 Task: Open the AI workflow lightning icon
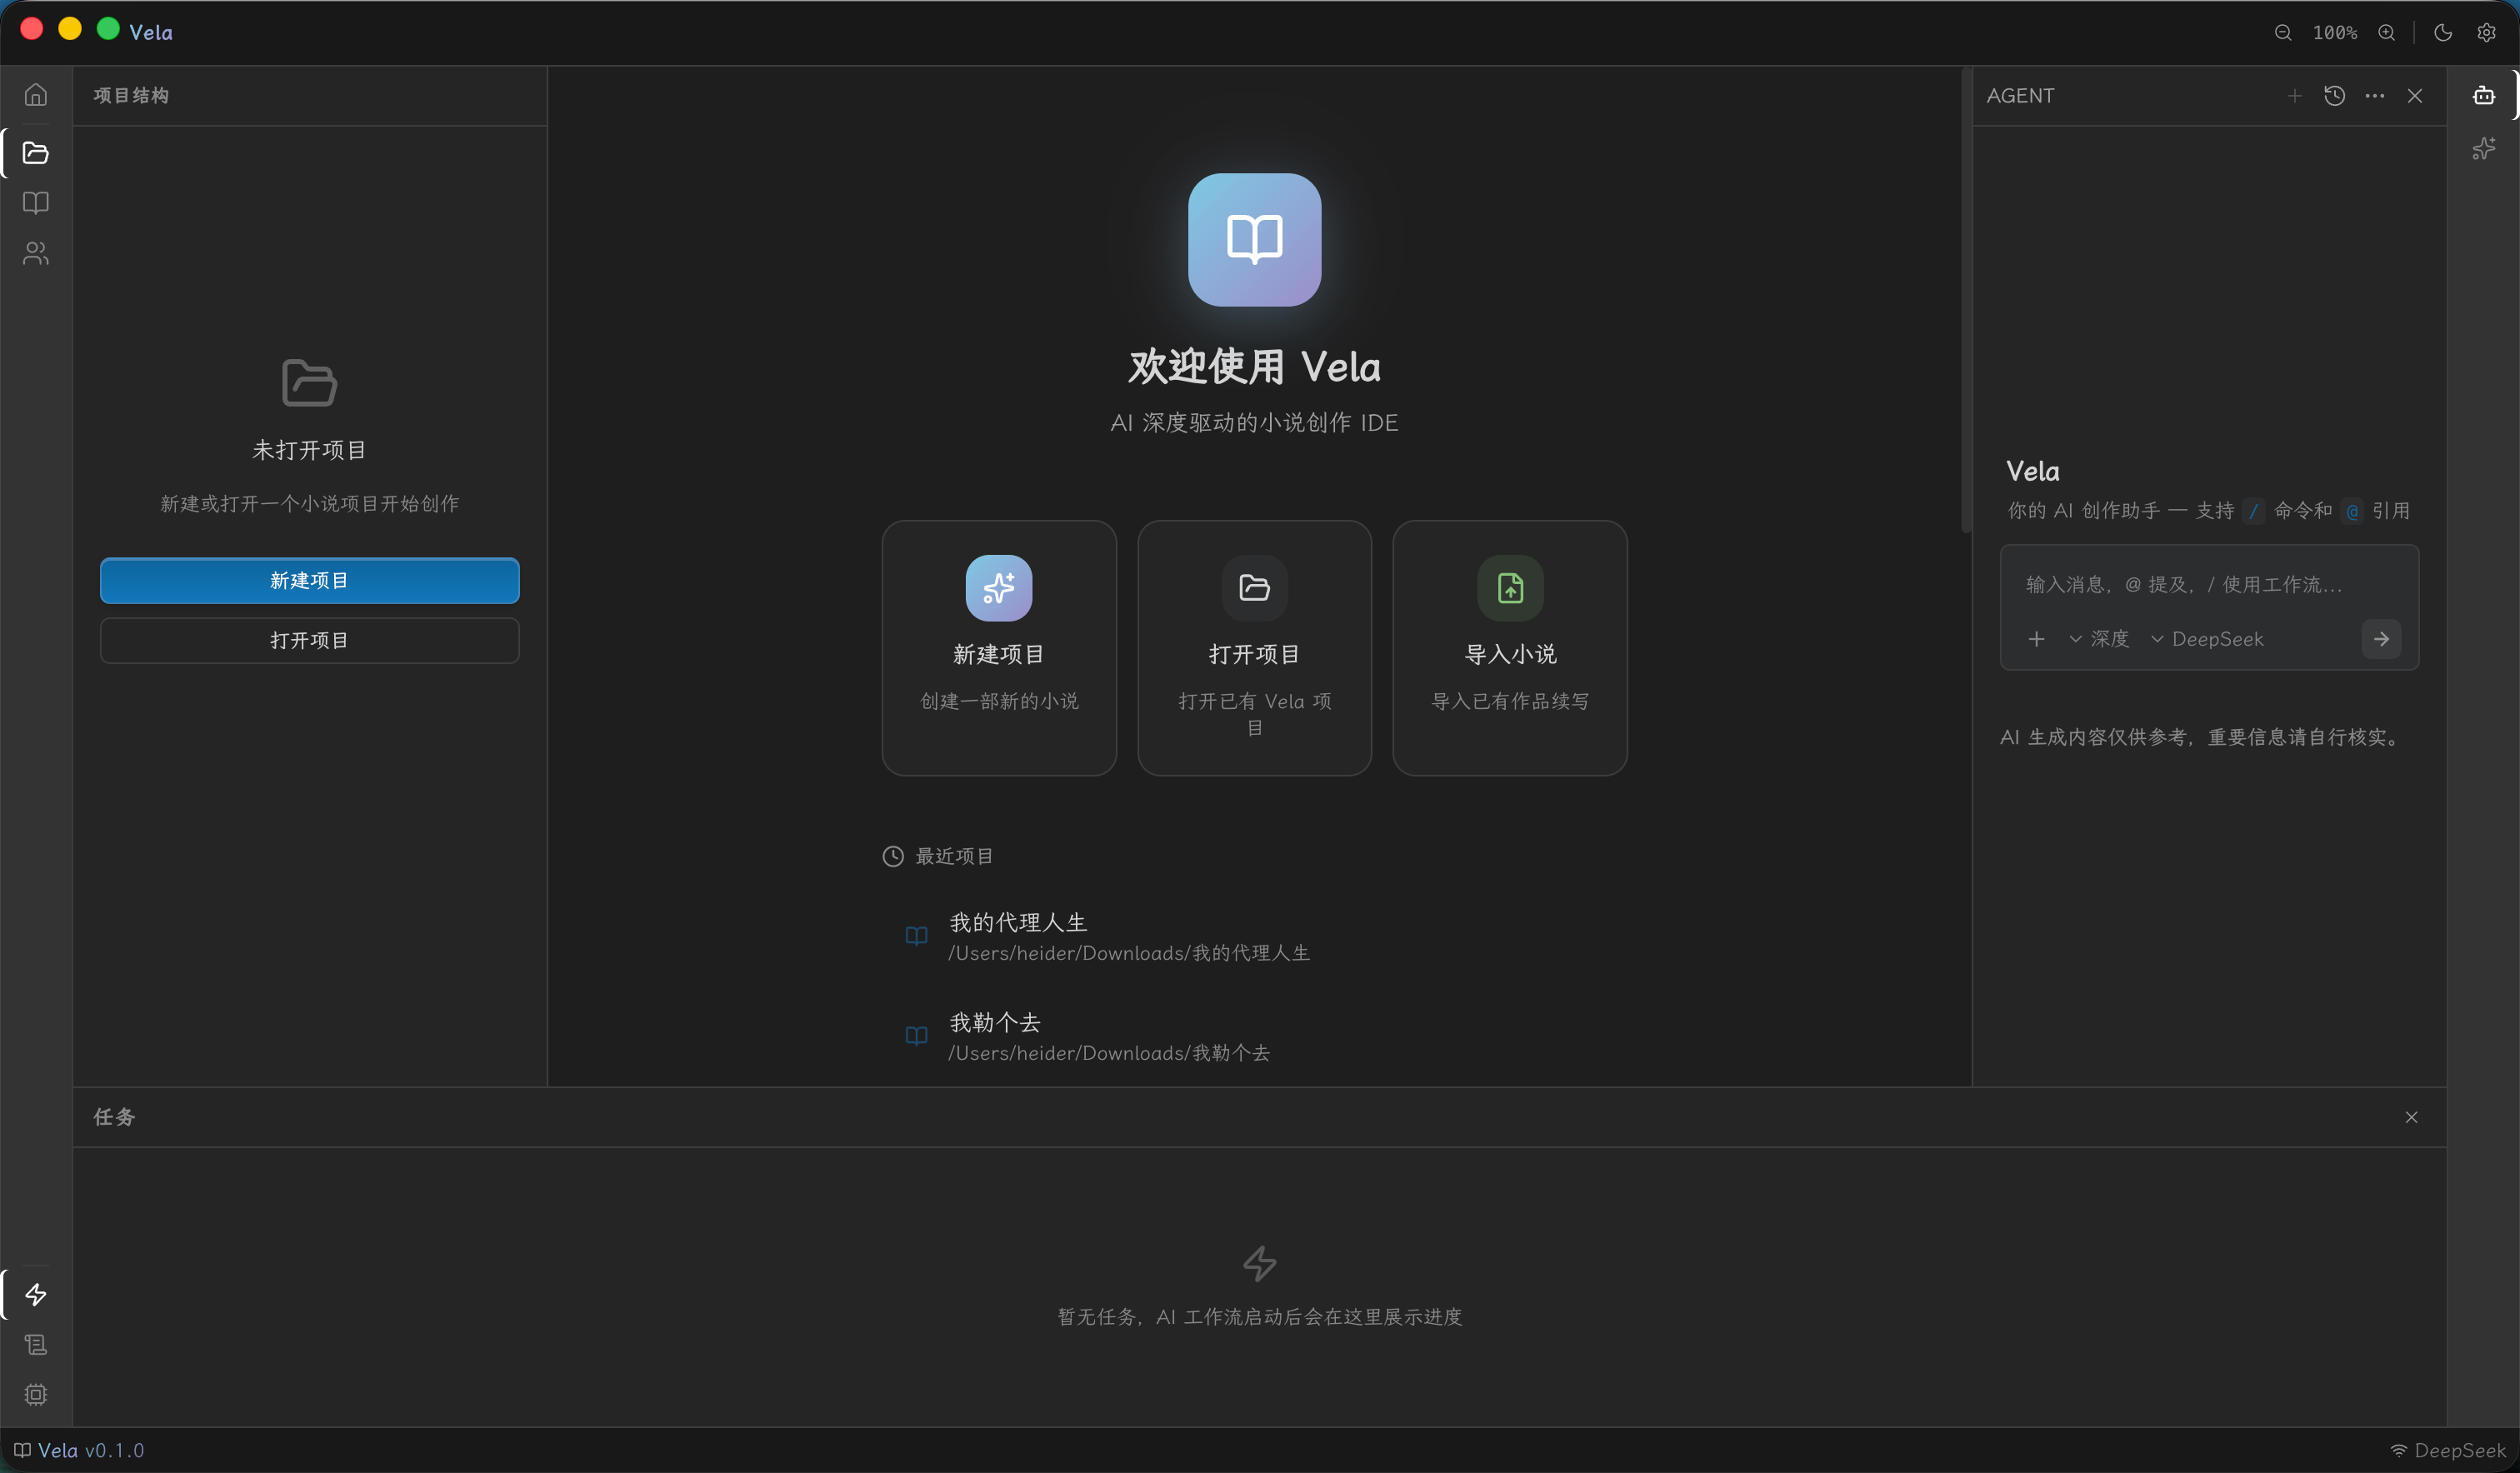36,1294
